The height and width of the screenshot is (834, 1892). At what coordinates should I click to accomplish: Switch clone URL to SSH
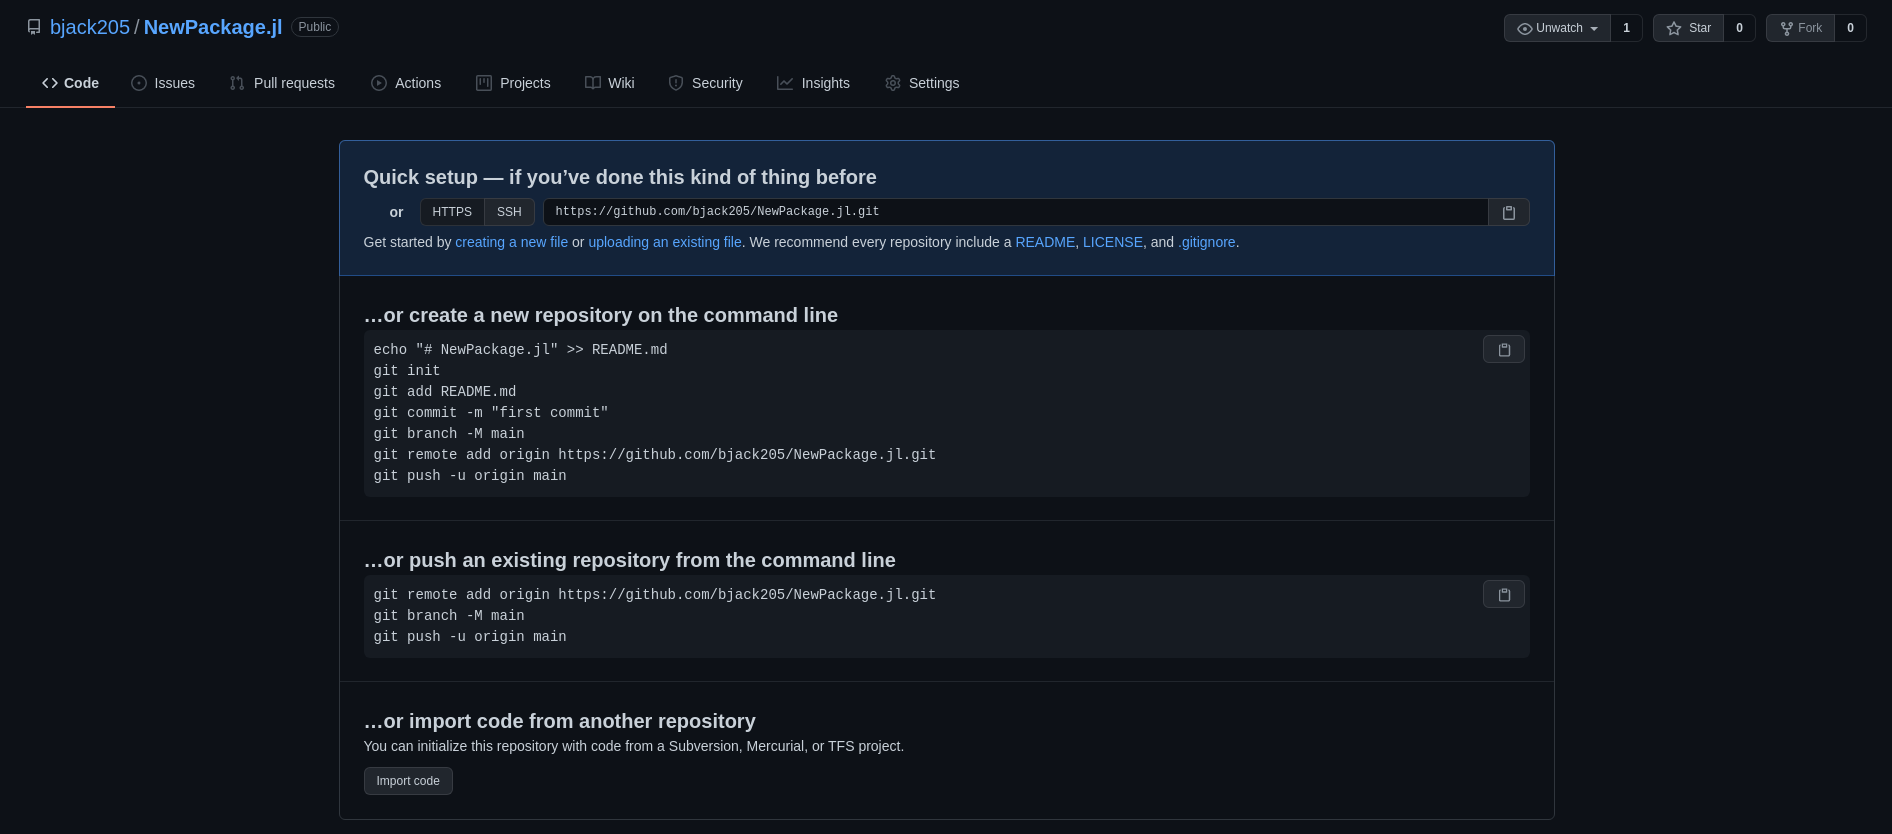click(509, 212)
